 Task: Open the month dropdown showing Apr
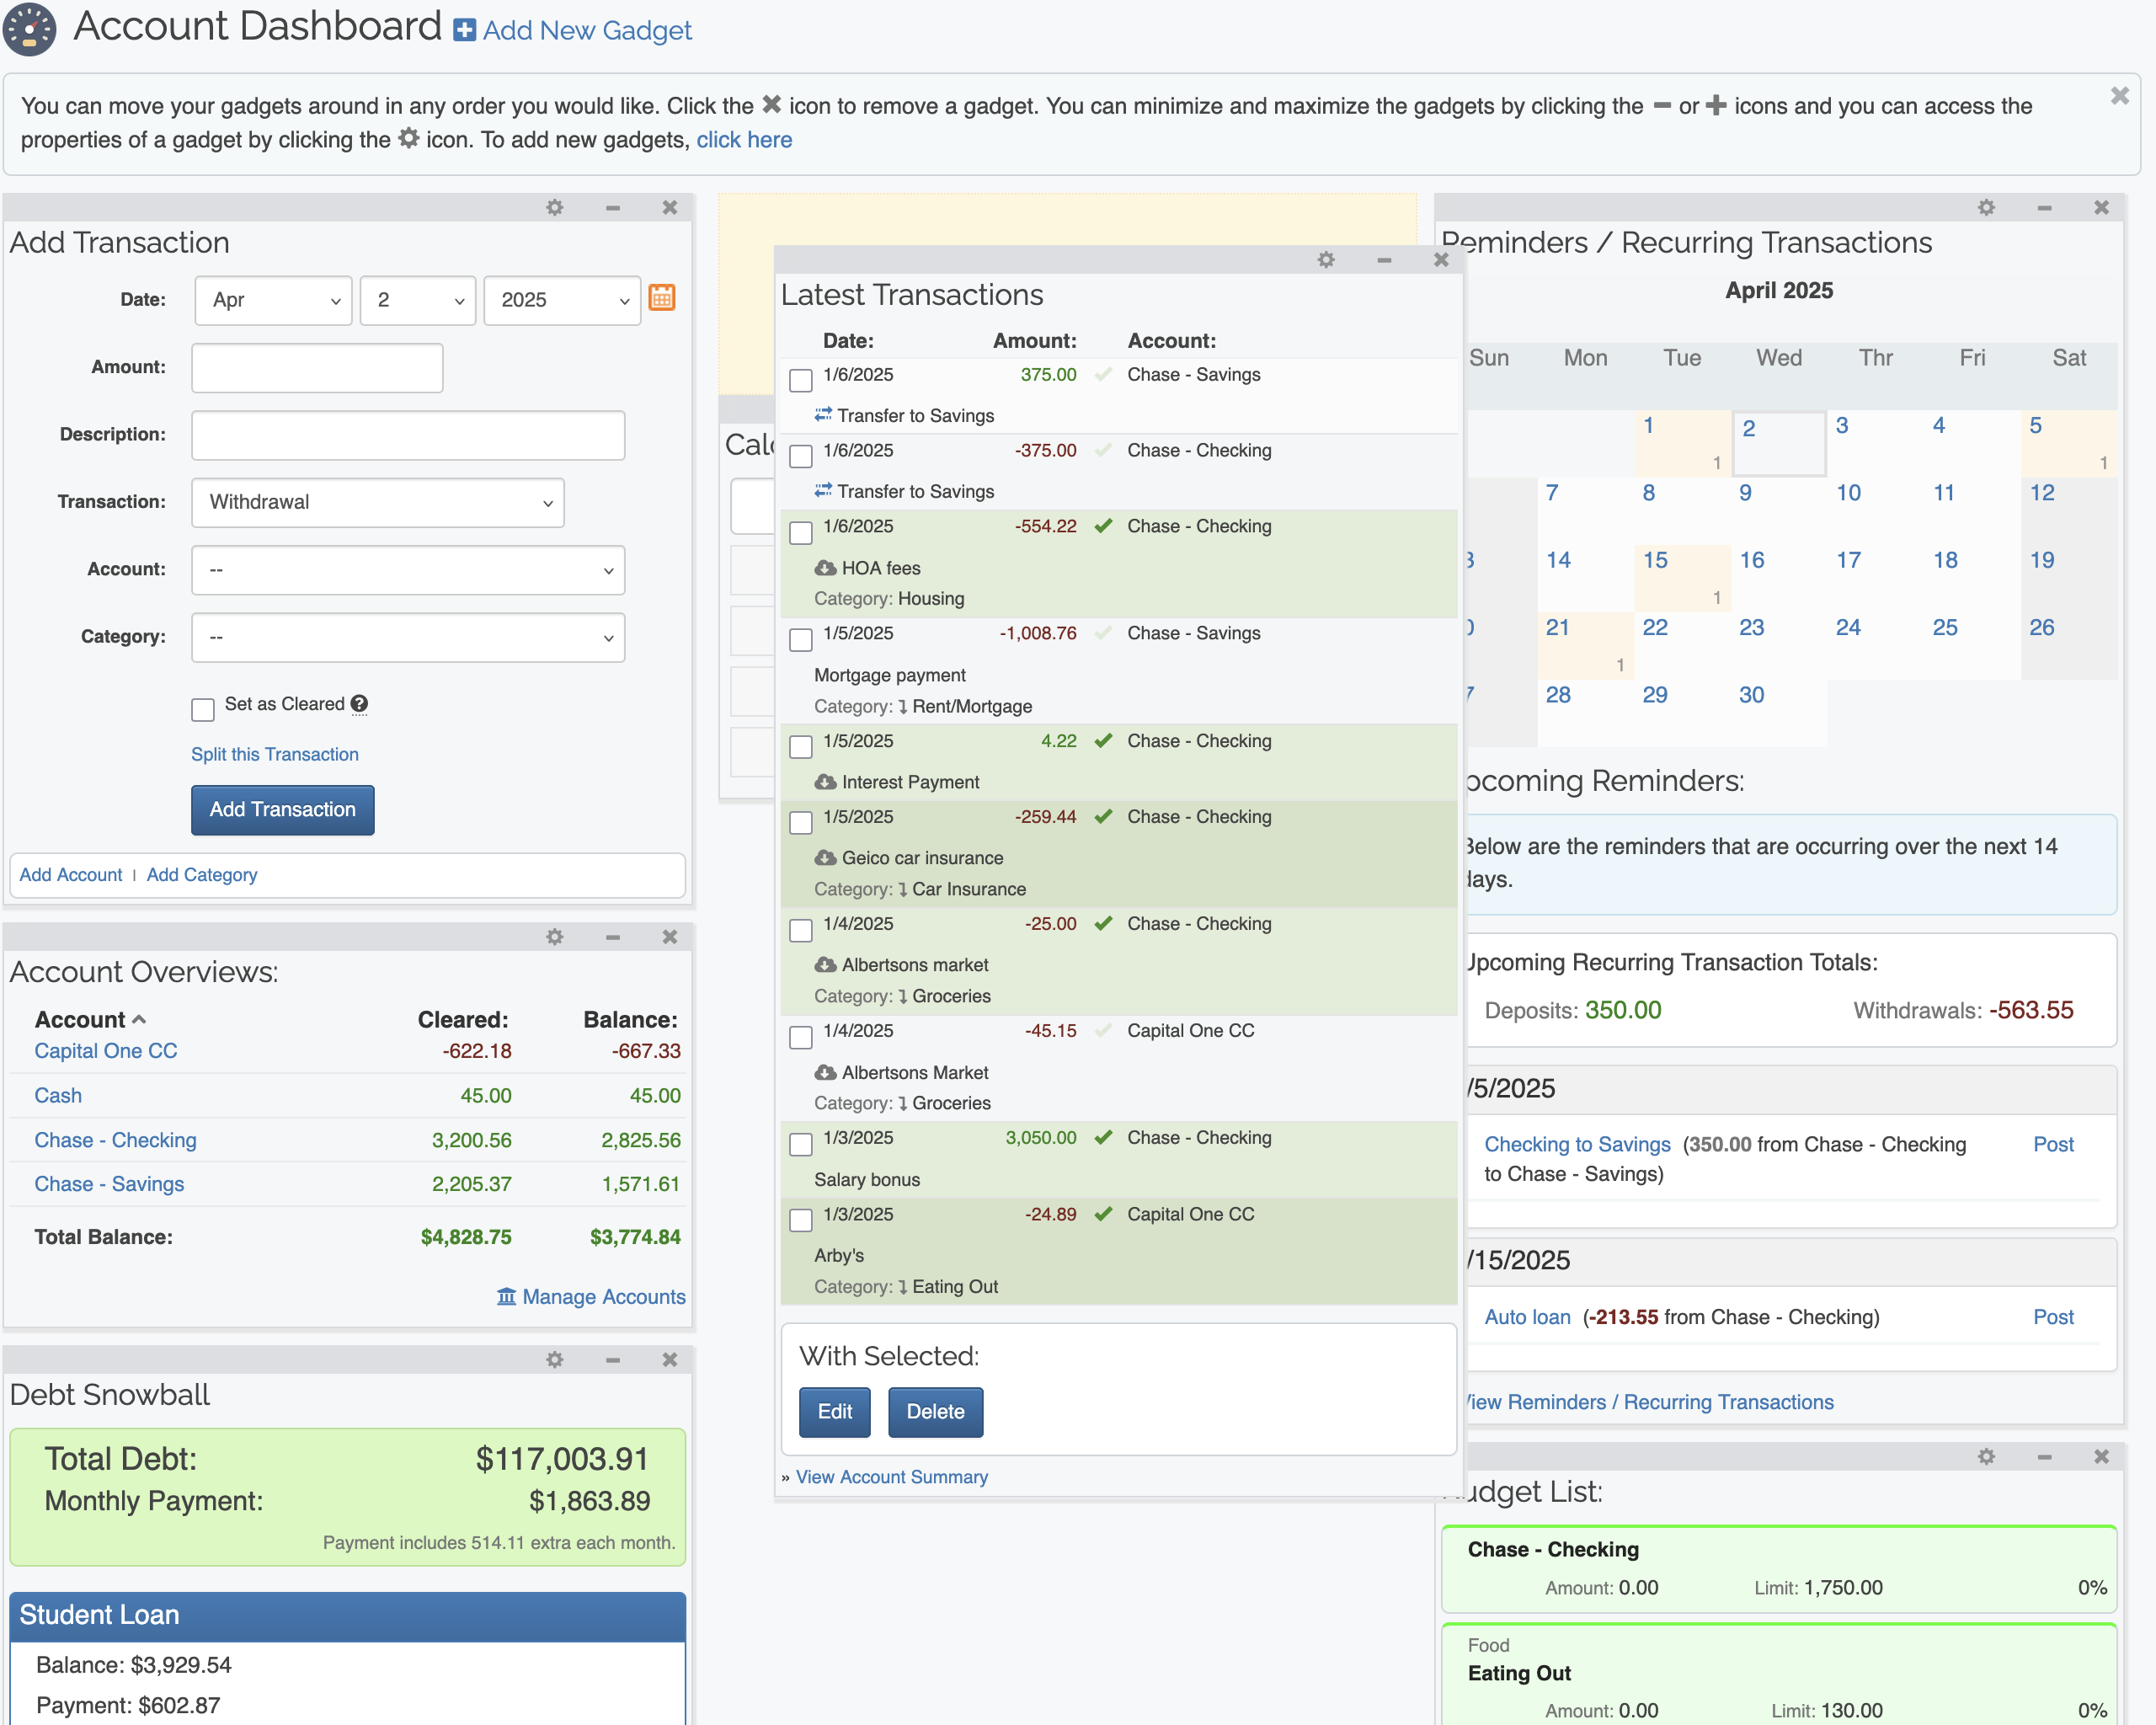273,300
